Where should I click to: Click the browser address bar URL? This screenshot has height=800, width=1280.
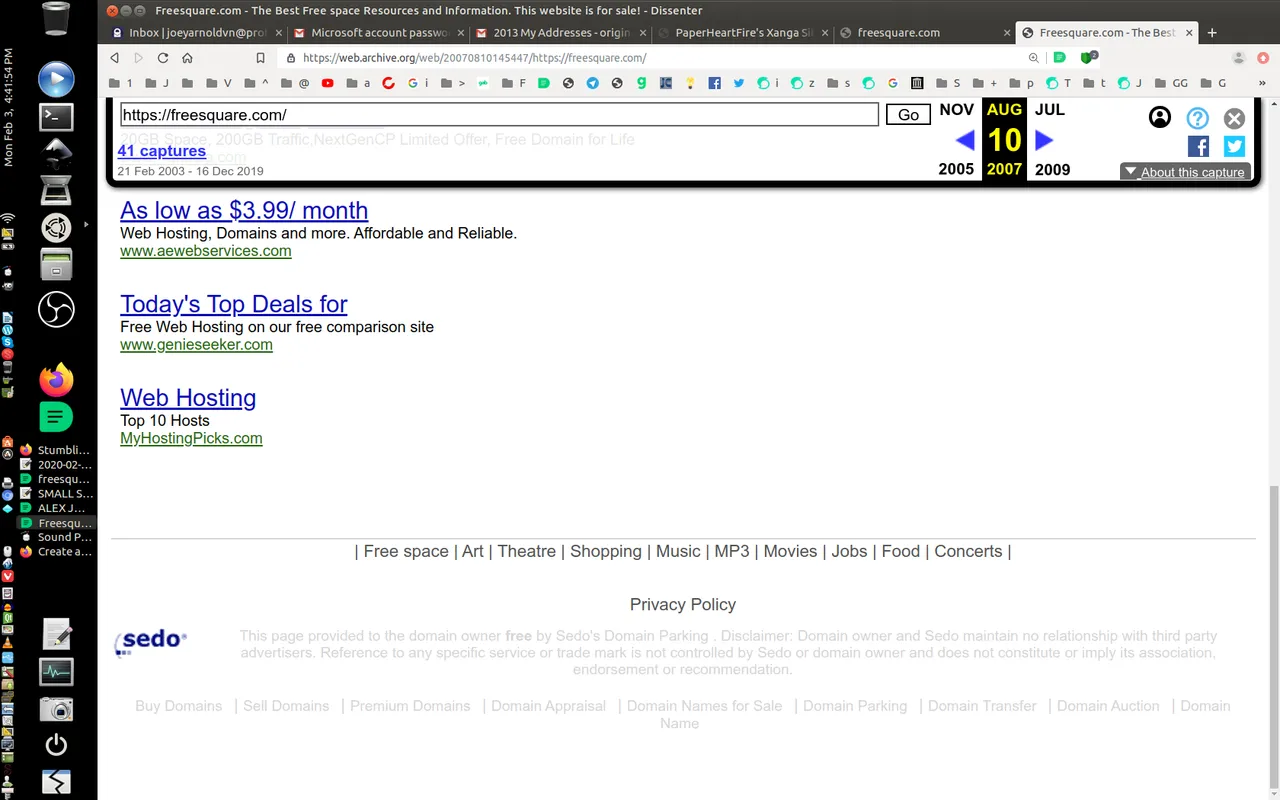click(x=474, y=58)
